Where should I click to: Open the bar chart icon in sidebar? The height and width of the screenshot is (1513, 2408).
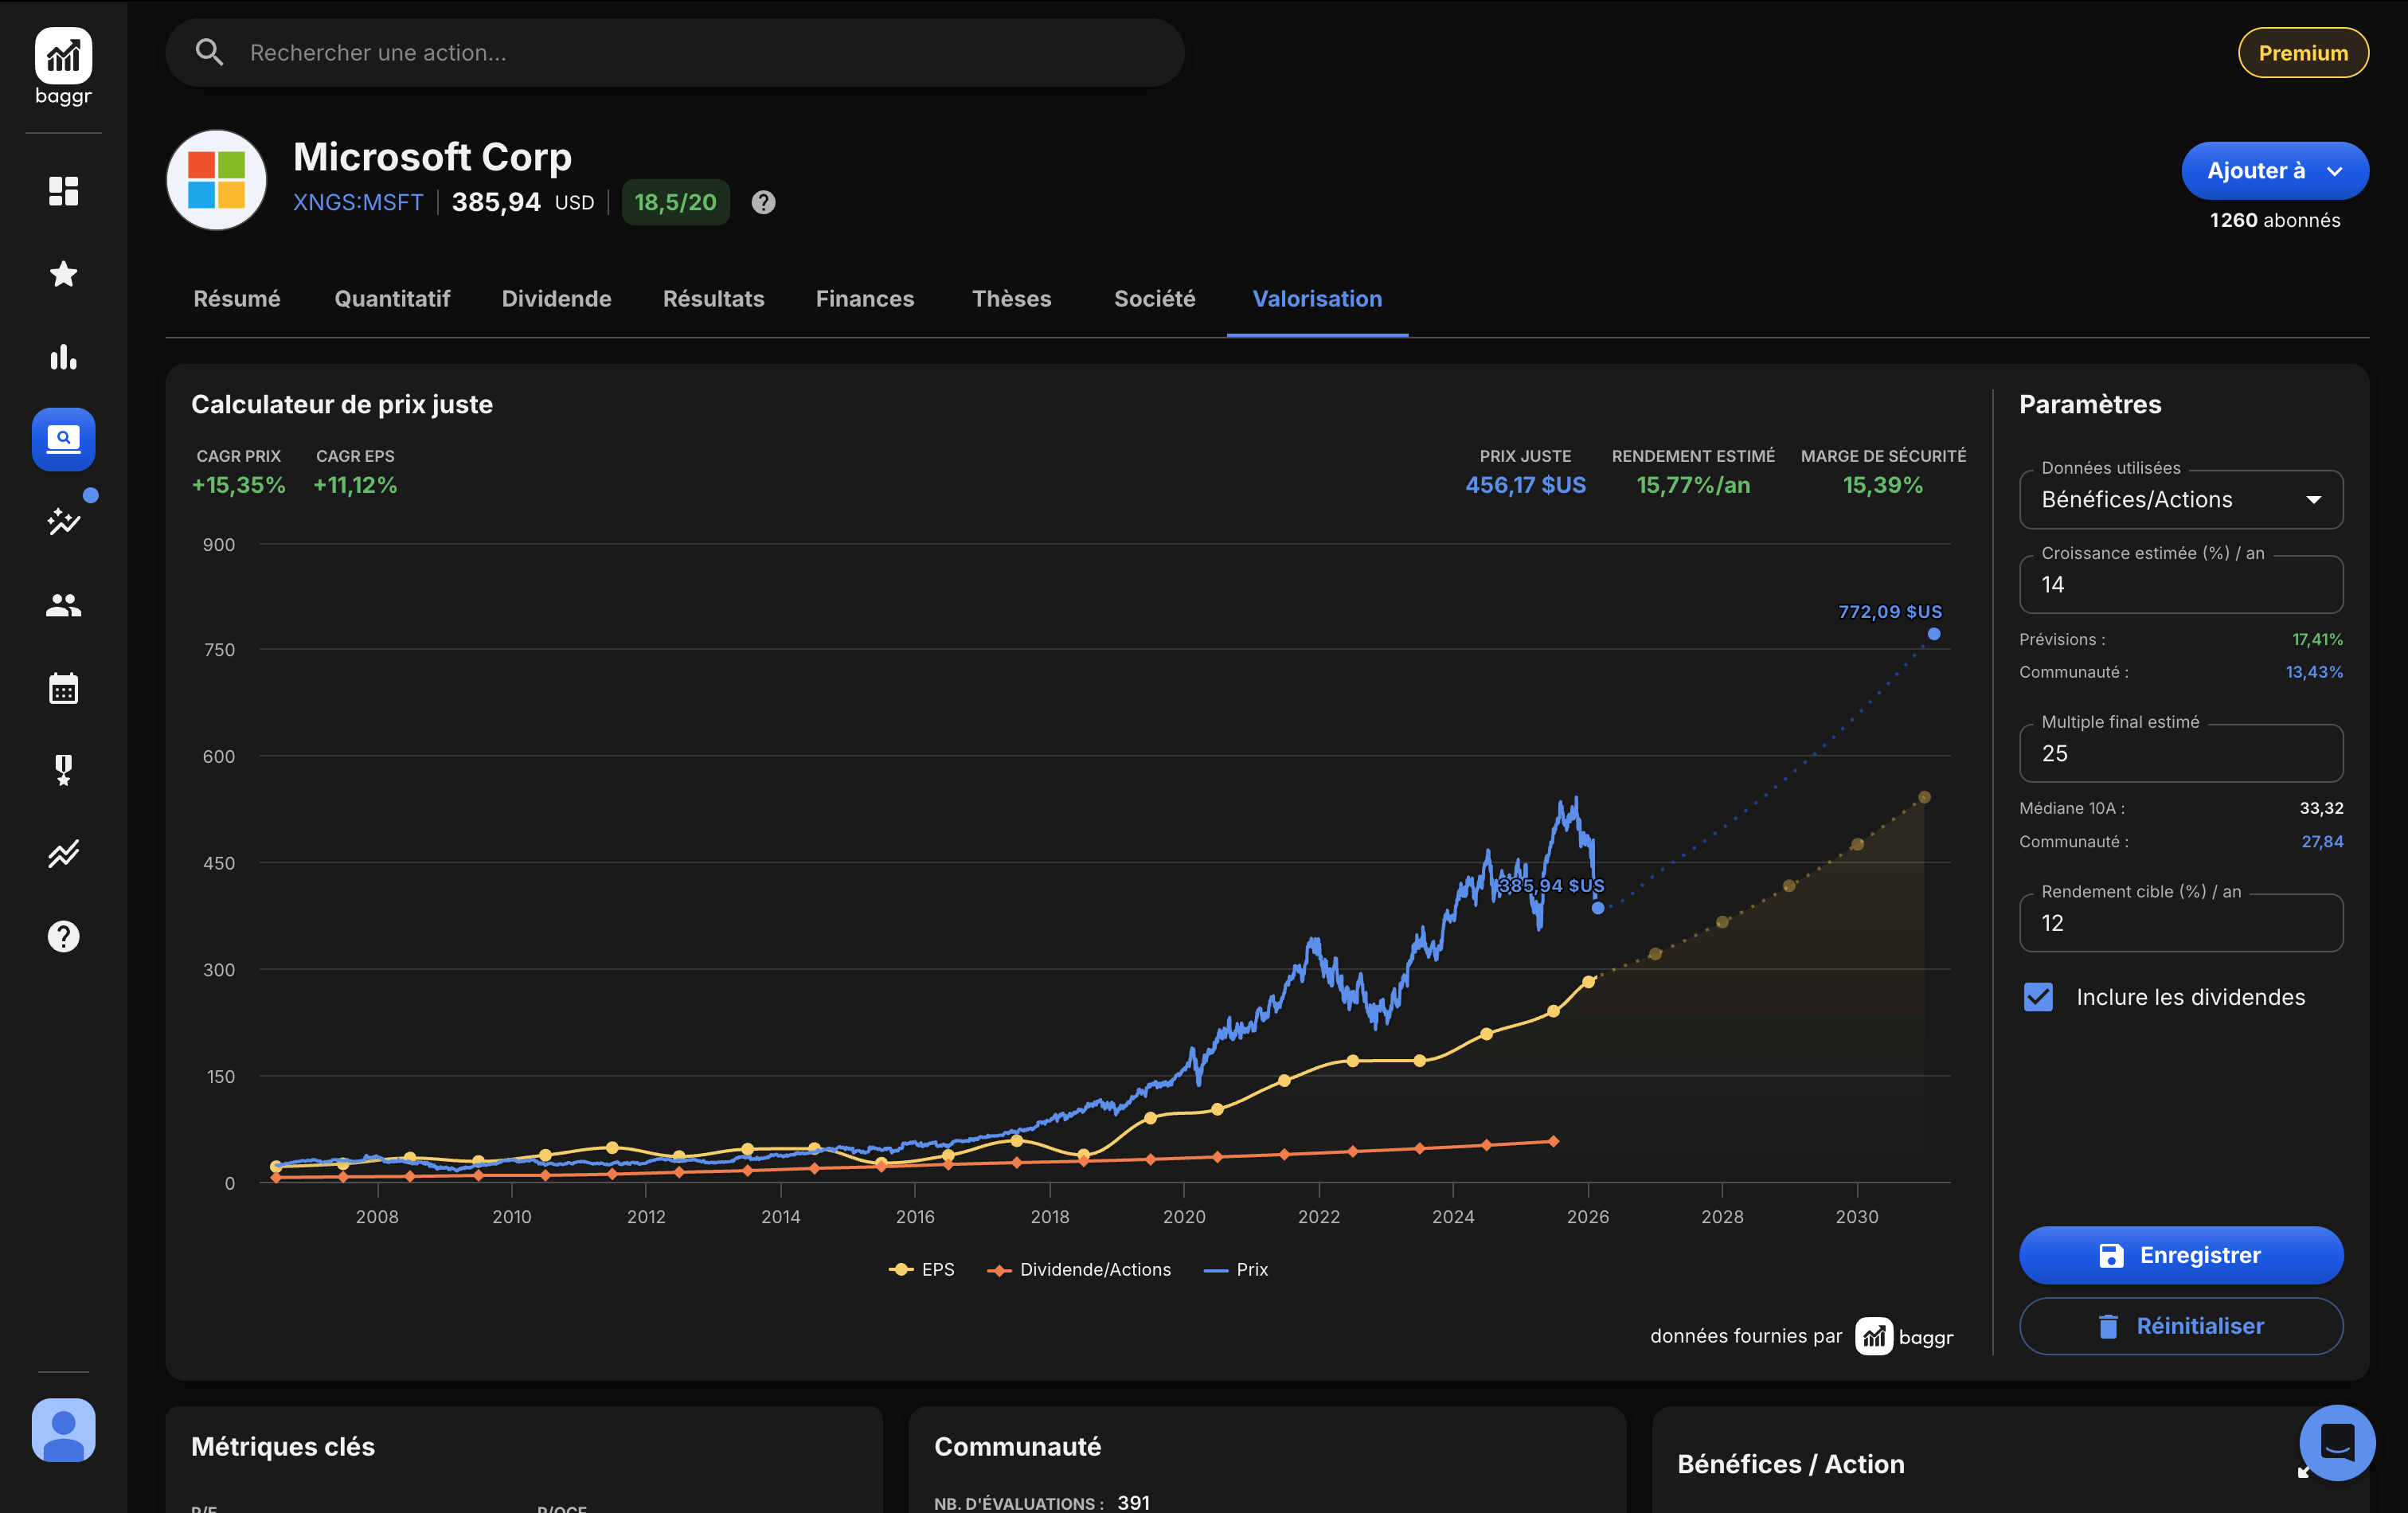(x=63, y=357)
